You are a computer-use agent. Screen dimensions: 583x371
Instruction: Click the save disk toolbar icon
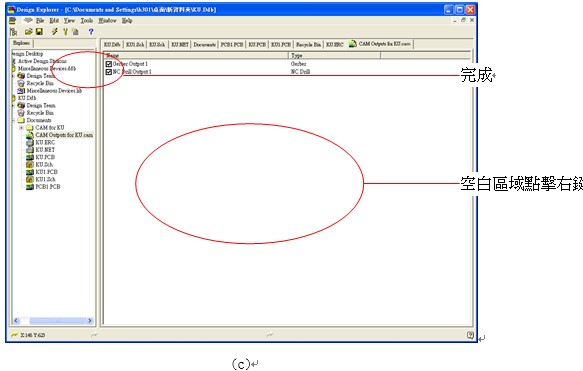coord(39,32)
